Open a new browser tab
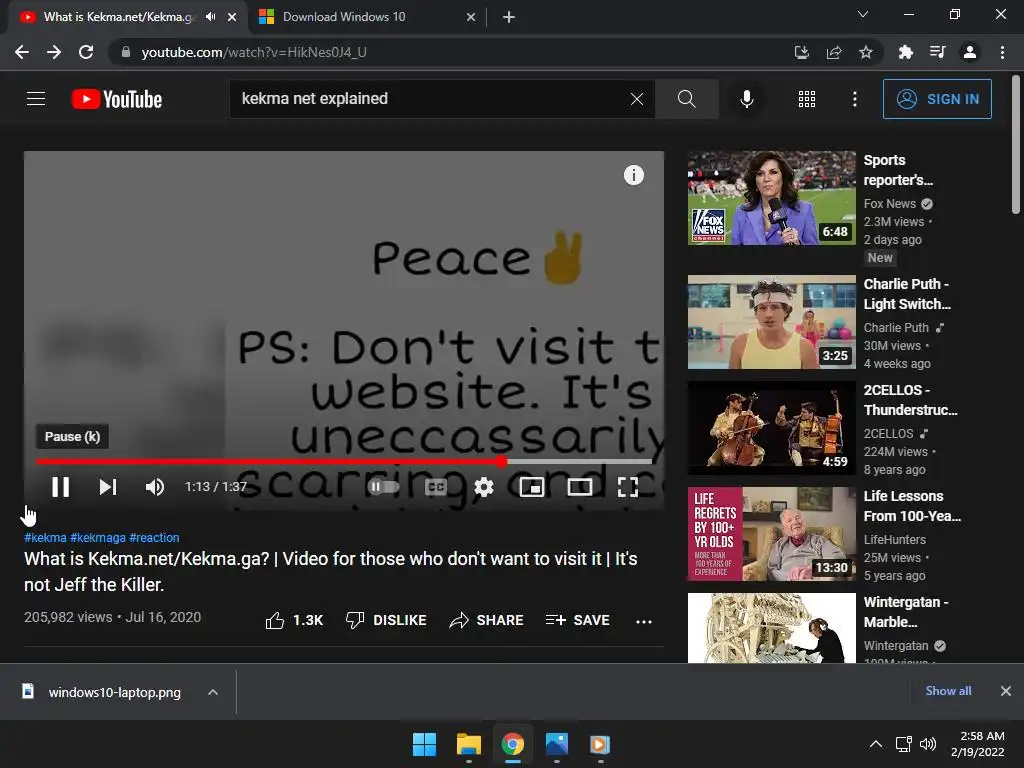Screen dimensions: 1024x768 509,17
